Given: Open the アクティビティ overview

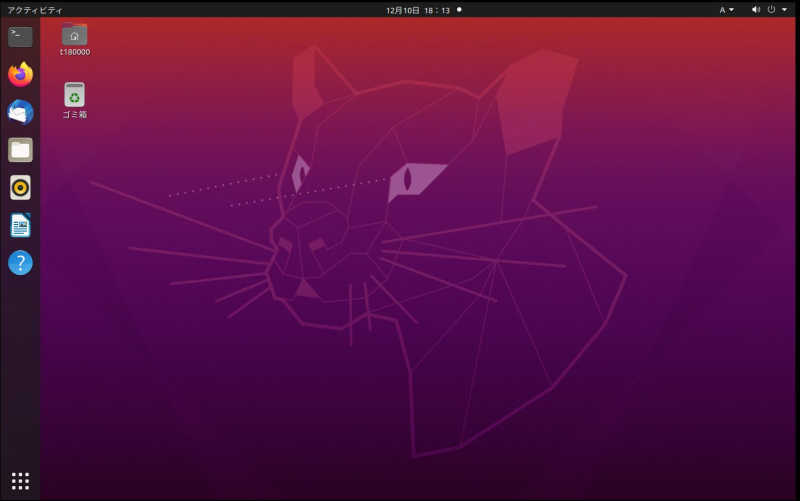Looking at the screenshot, I should point(35,10).
